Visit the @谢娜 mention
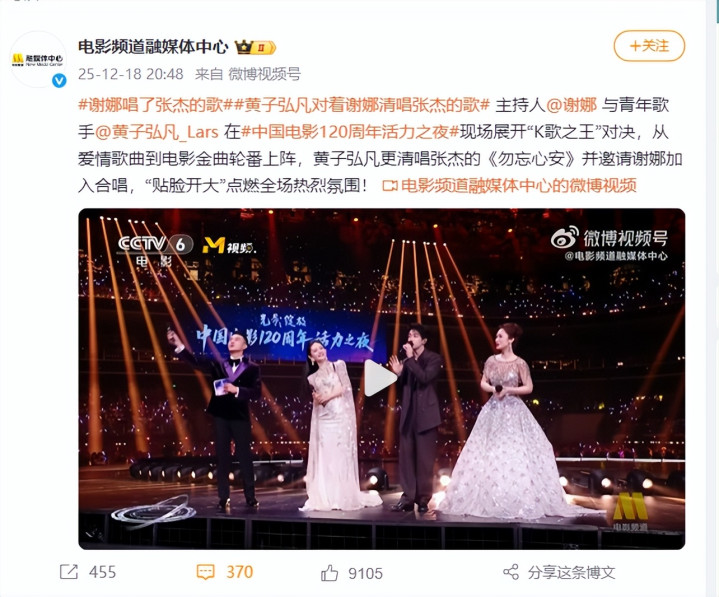 pyautogui.click(x=571, y=105)
